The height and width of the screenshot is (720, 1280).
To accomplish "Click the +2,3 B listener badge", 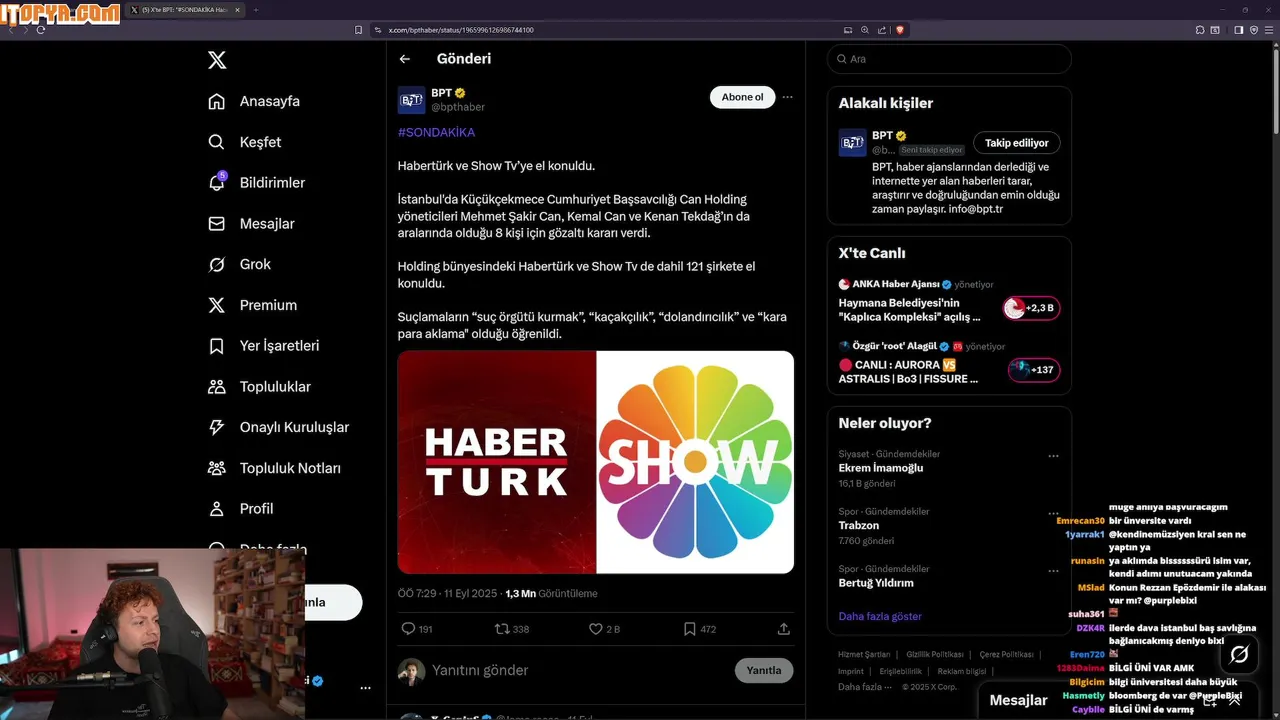I will point(1031,308).
